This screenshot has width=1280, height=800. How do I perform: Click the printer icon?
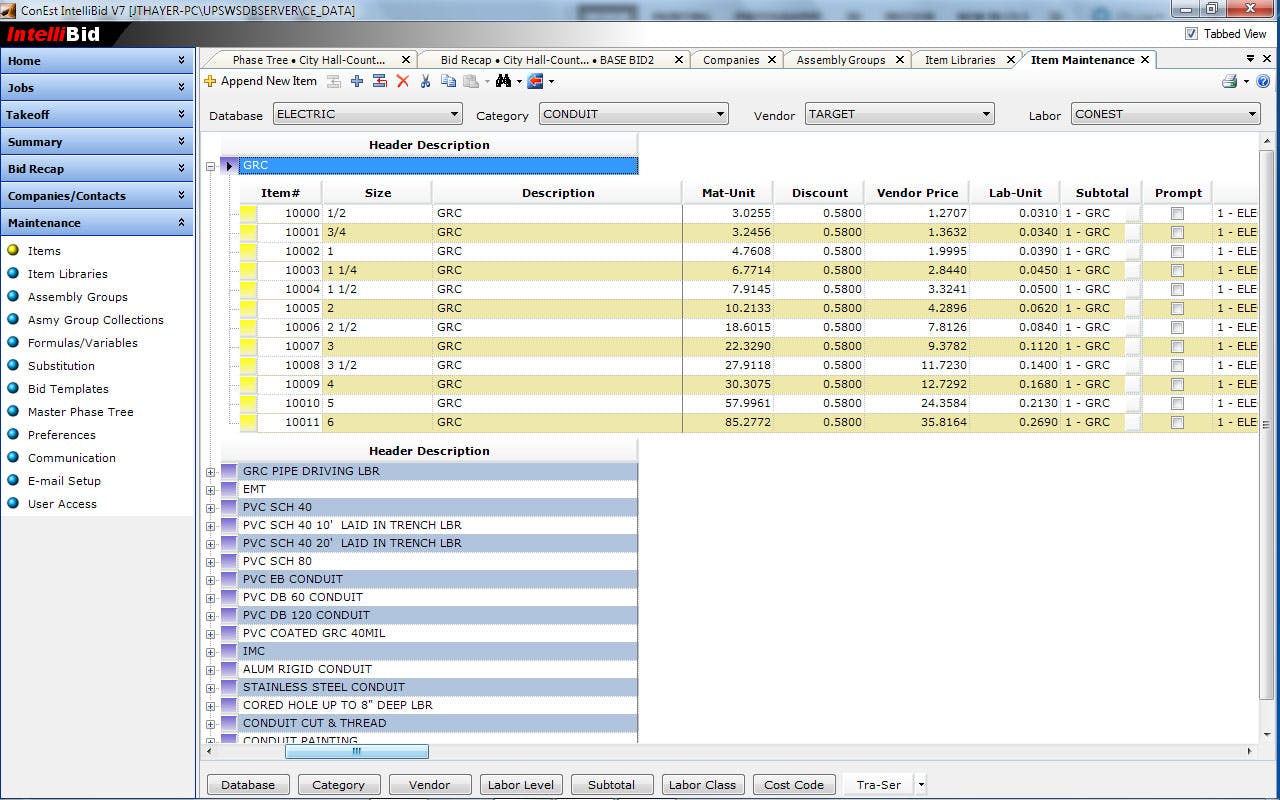pyautogui.click(x=1230, y=81)
